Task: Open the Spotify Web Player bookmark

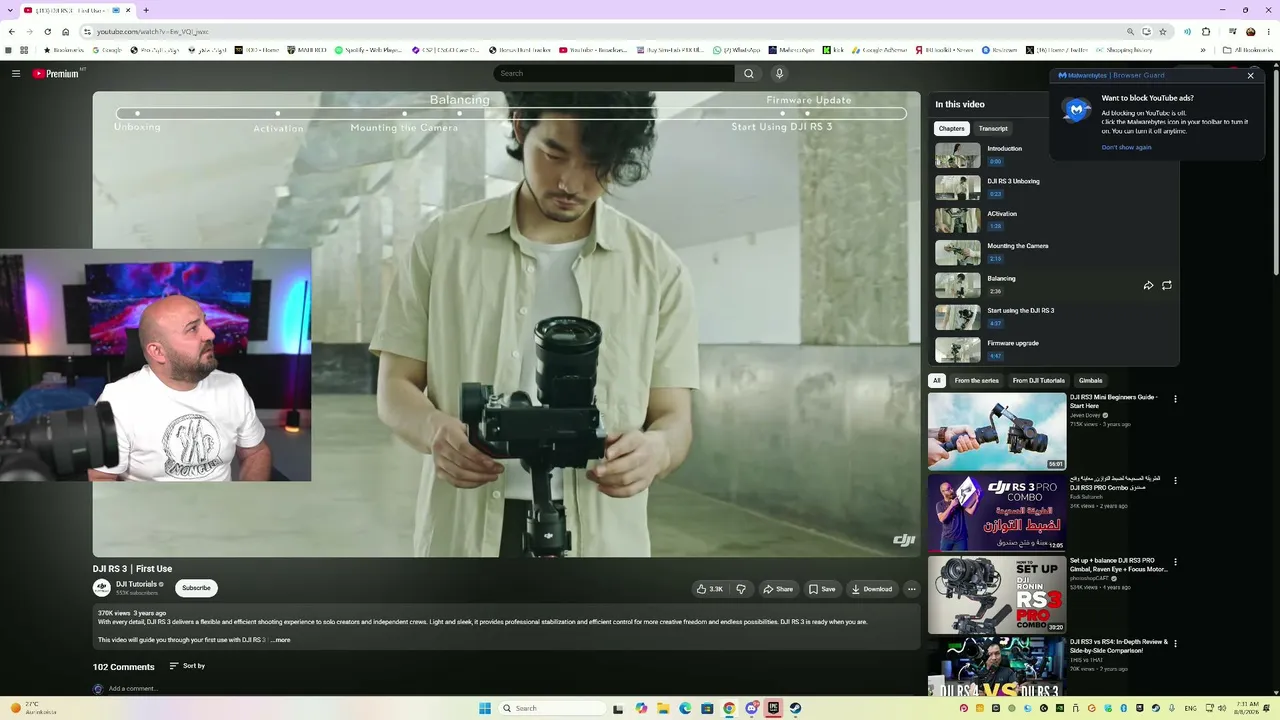Action: point(369,50)
